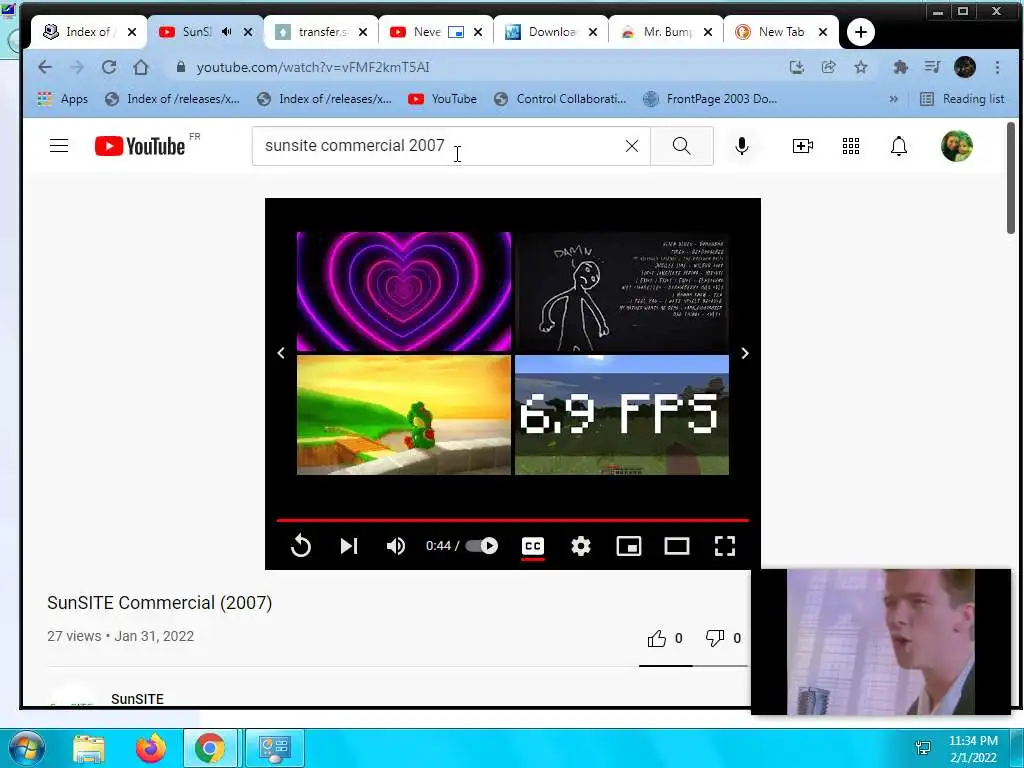Viewport: 1024px width, 768px height.
Task: Click the install app icon in address bar
Action: click(797, 67)
